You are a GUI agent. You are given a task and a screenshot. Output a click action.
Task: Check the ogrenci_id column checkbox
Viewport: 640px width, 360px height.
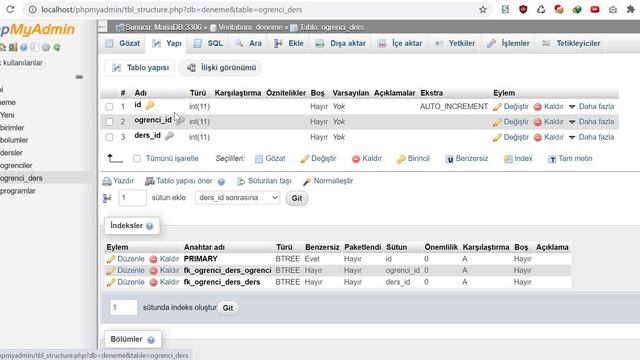tap(109, 122)
